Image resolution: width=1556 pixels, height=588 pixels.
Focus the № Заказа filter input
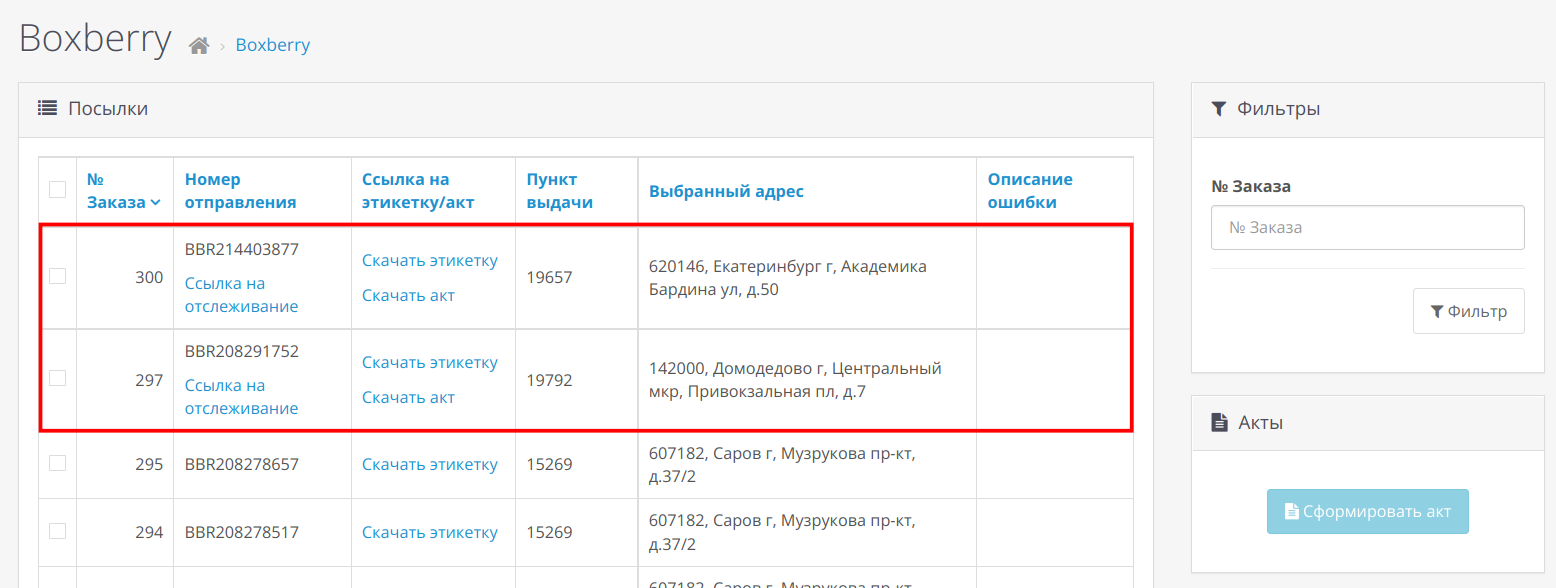(x=1367, y=227)
